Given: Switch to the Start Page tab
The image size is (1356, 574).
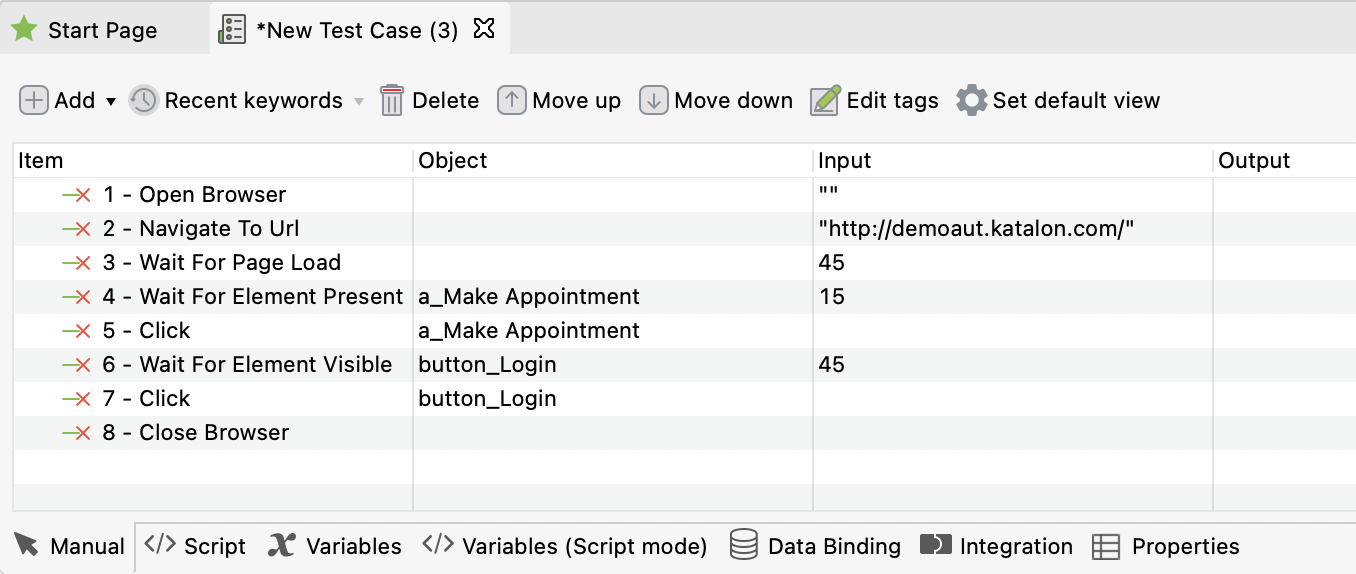Looking at the screenshot, I should coord(102,31).
